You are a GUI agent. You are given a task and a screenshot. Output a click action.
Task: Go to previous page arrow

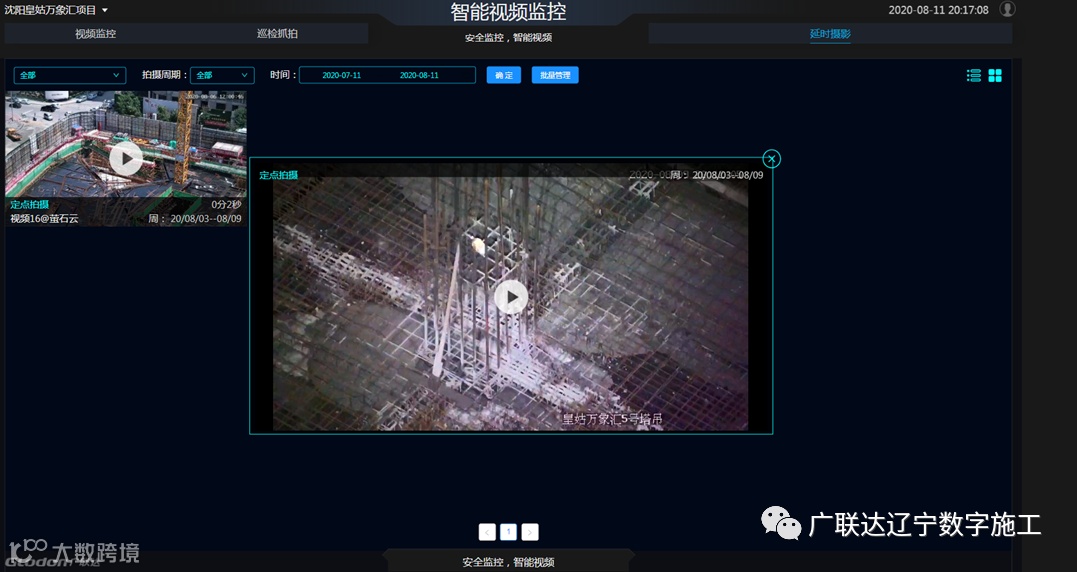[488, 531]
